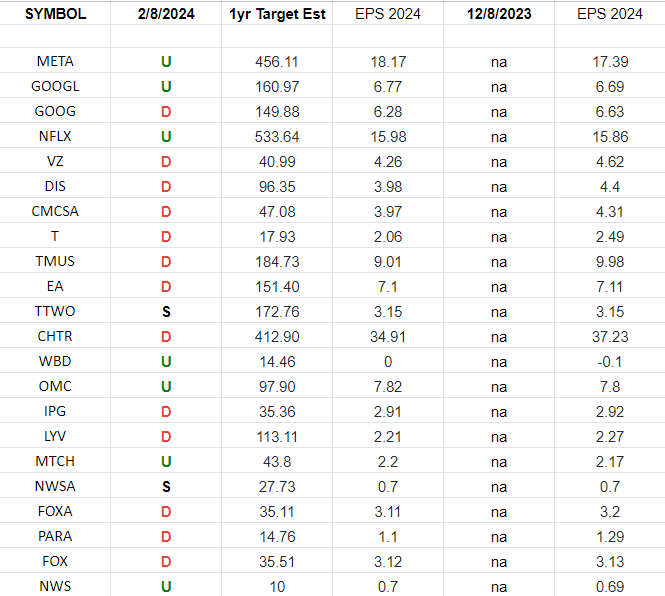Click the NWSA symbol cell
The height and width of the screenshot is (596, 665).
click(x=55, y=486)
